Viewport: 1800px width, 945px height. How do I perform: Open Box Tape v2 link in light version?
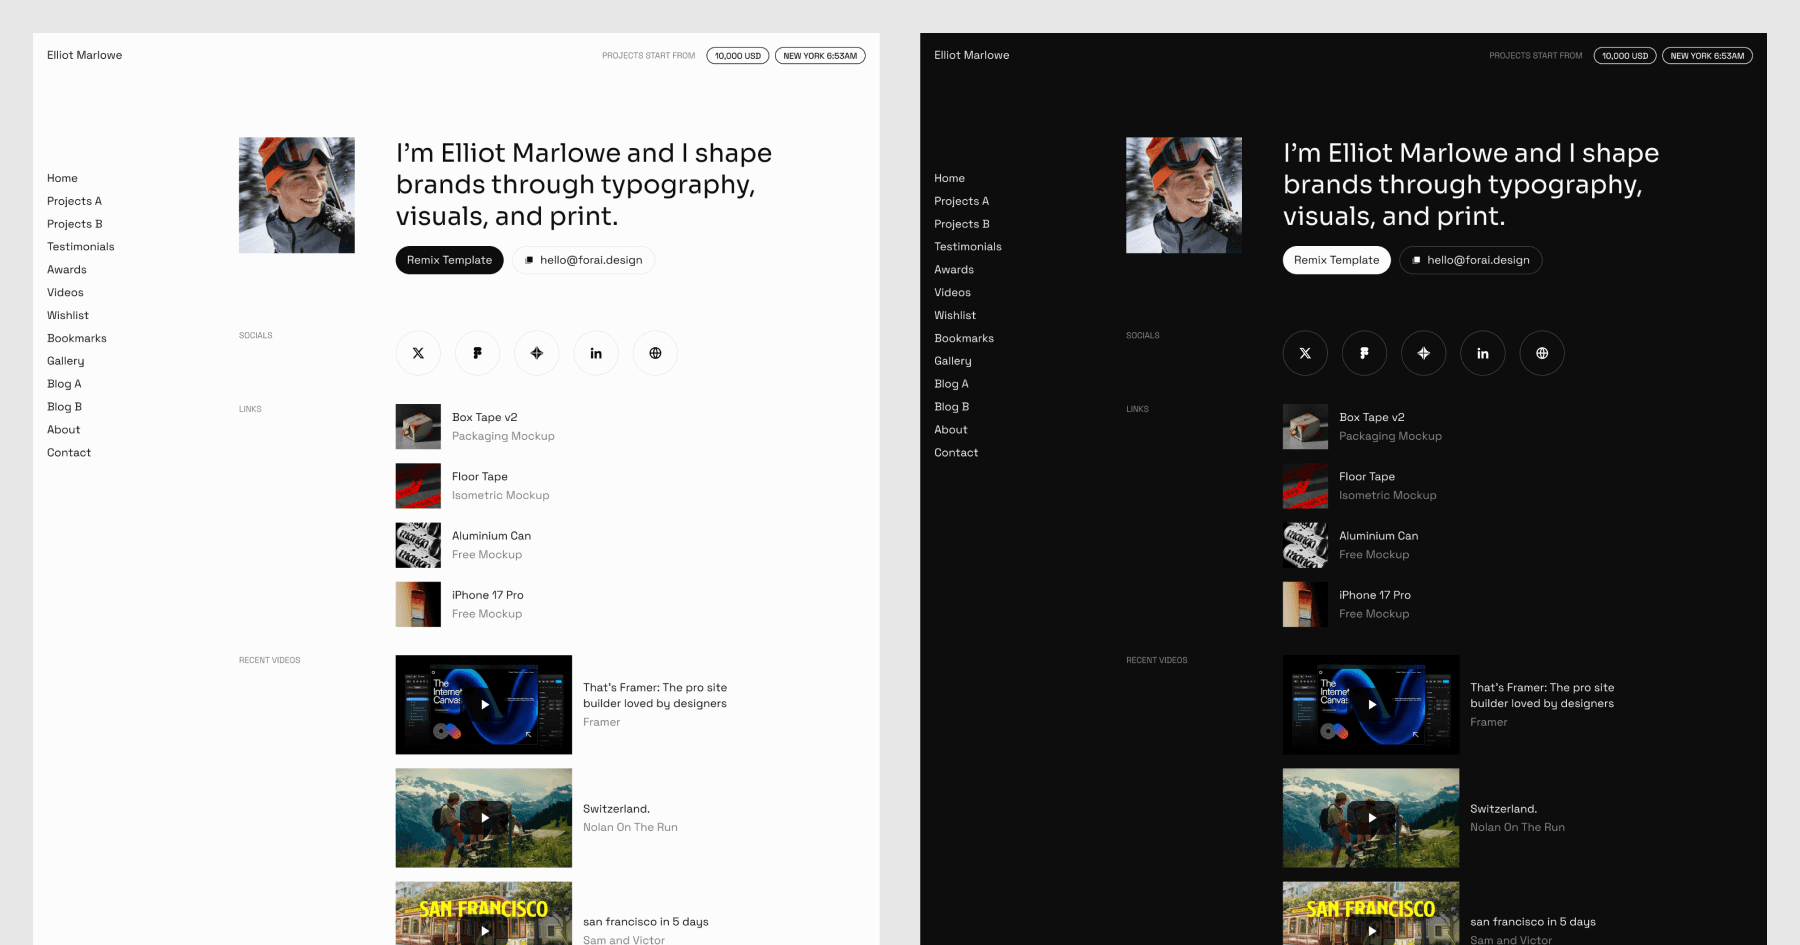(484, 417)
